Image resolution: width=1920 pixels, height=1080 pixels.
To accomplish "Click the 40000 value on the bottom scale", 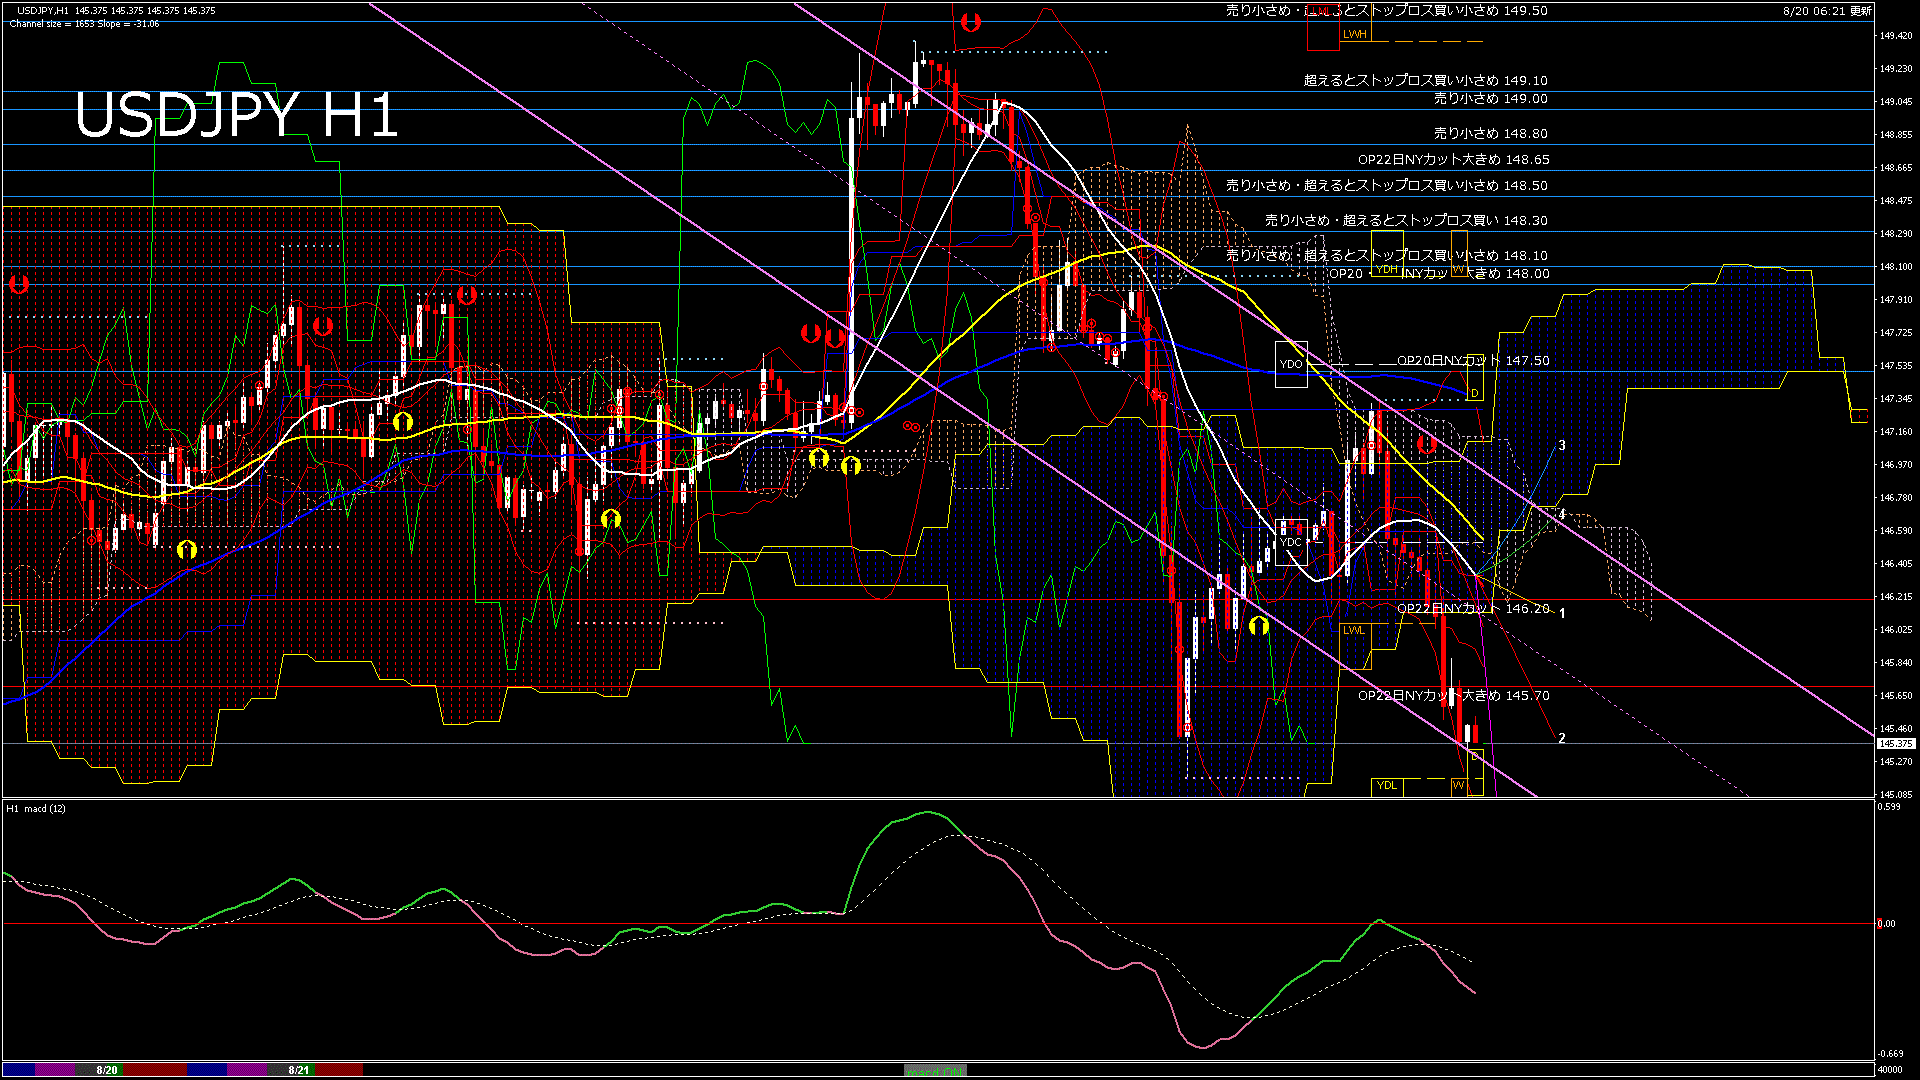I will point(1889,1070).
